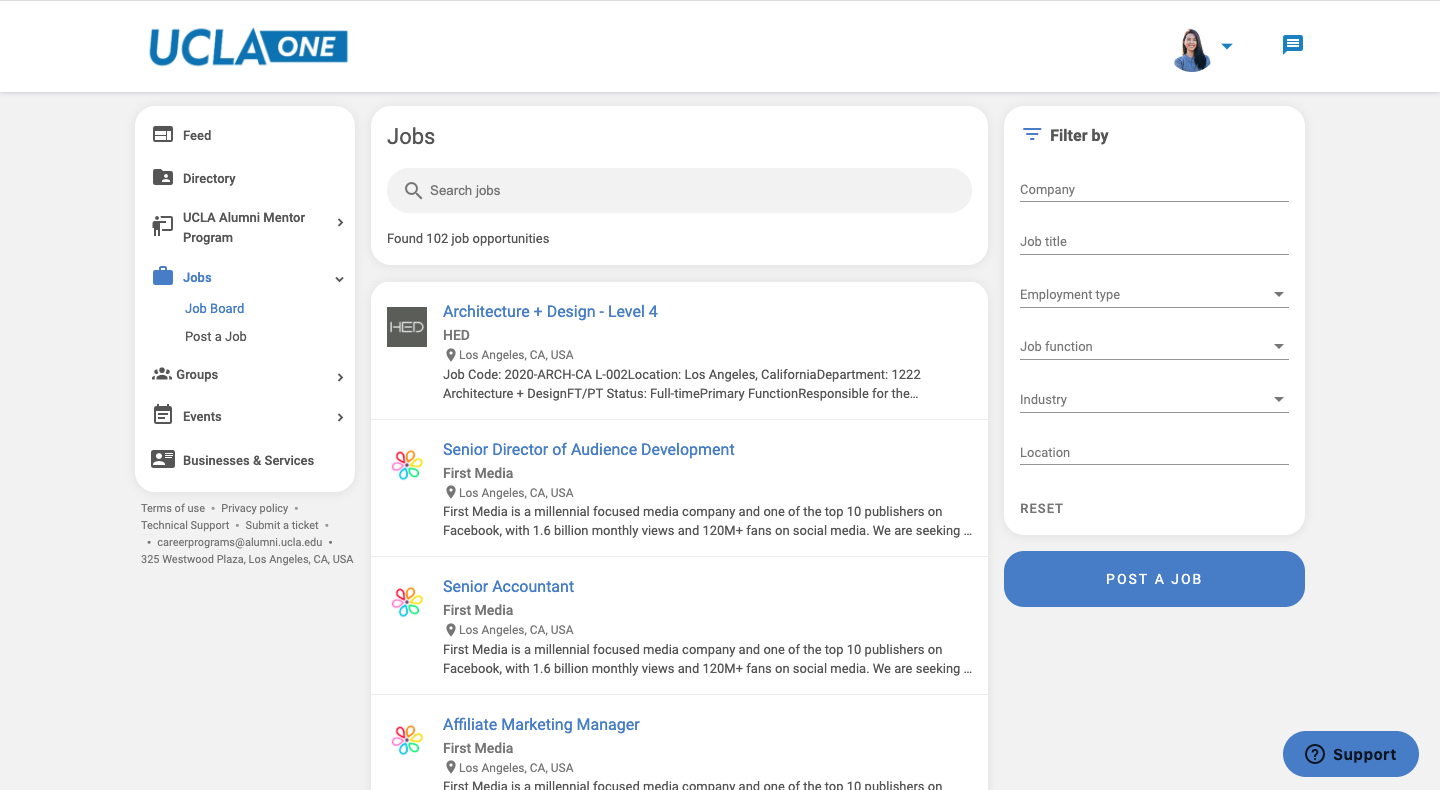Click the HED company name text
The width and height of the screenshot is (1440, 790).
pyautogui.click(x=456, y=335)
